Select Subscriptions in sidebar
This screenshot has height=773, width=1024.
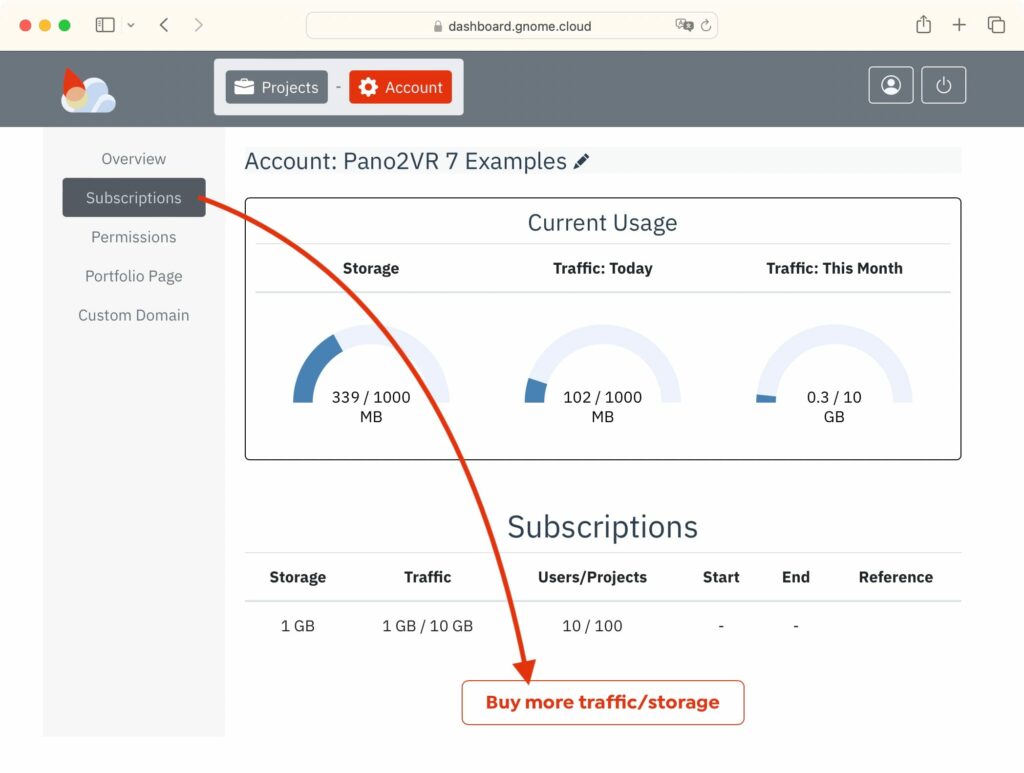pyautogui.click(x=134, y=197)
